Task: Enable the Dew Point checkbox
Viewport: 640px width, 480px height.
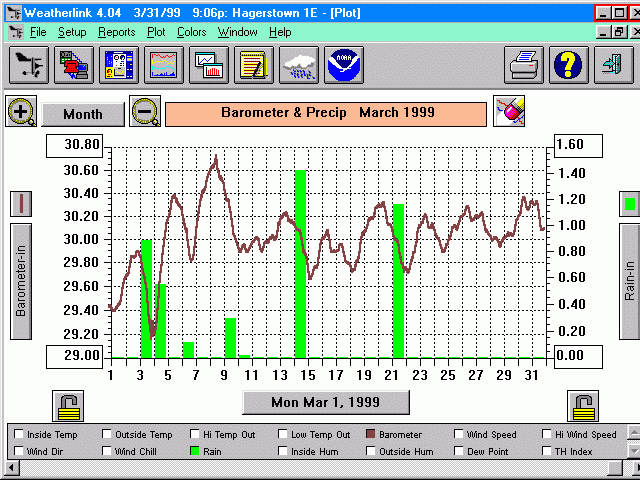Action: pos(459,451)
